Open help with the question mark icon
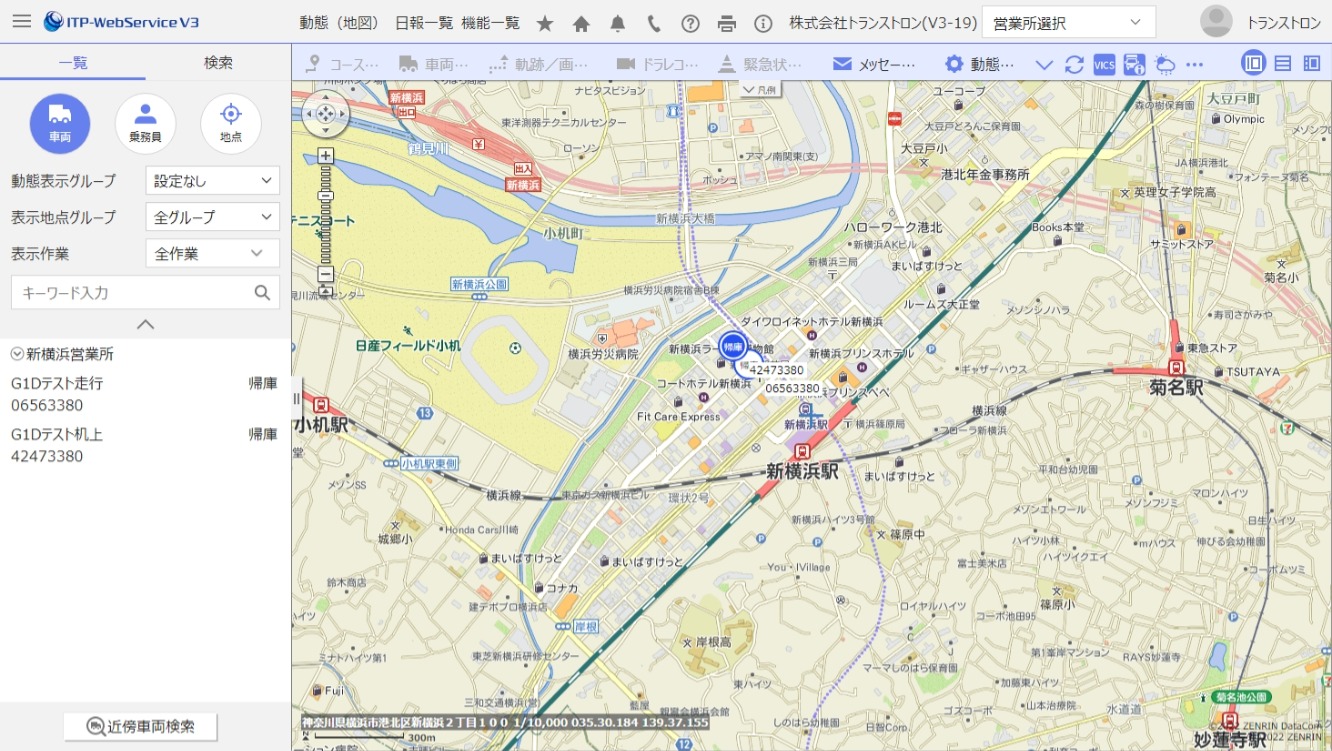This screenshot has height=751, width=1332. 690,23
